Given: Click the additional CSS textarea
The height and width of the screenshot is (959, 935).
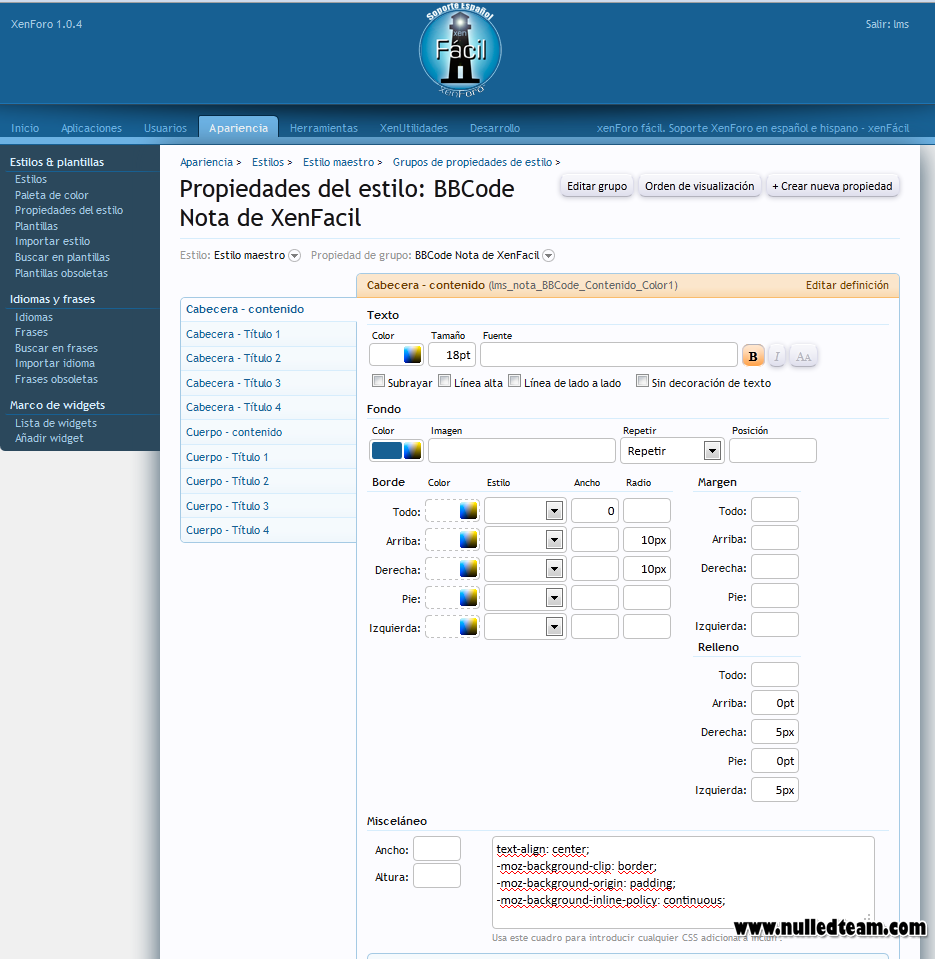Looking at the screenshot, I should (683, 883).
